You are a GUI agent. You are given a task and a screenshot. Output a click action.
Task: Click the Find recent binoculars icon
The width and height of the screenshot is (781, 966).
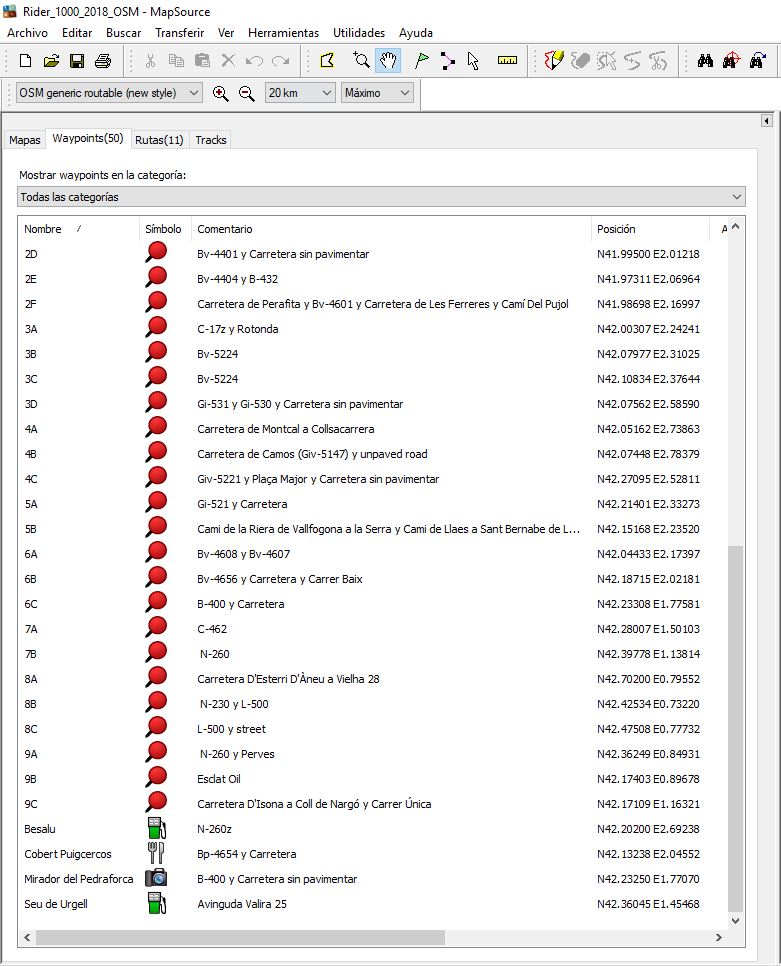coord(758,60)
